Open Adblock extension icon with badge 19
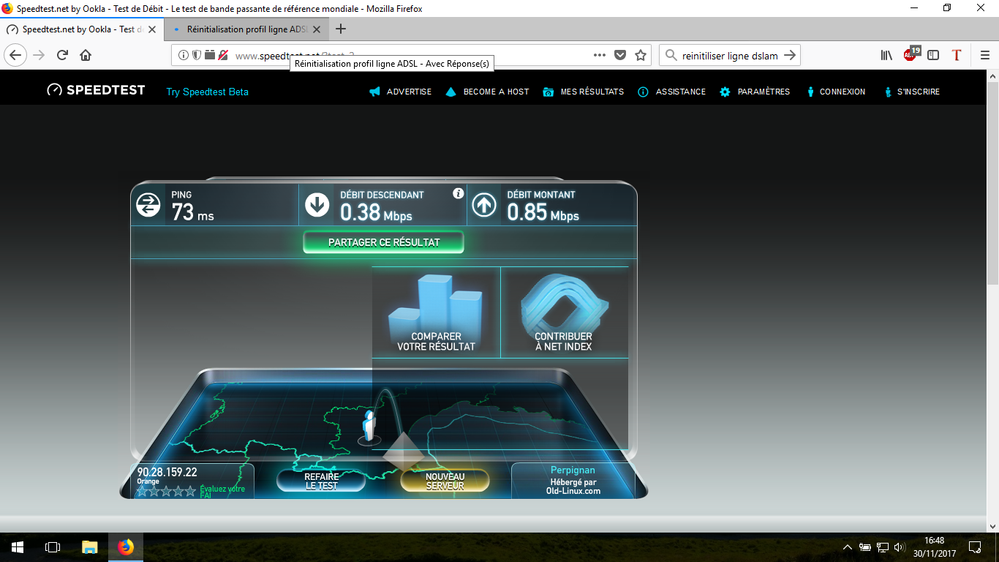Viewport: 999px width, 562px height. pyautogui.click(x=911, y=54)
